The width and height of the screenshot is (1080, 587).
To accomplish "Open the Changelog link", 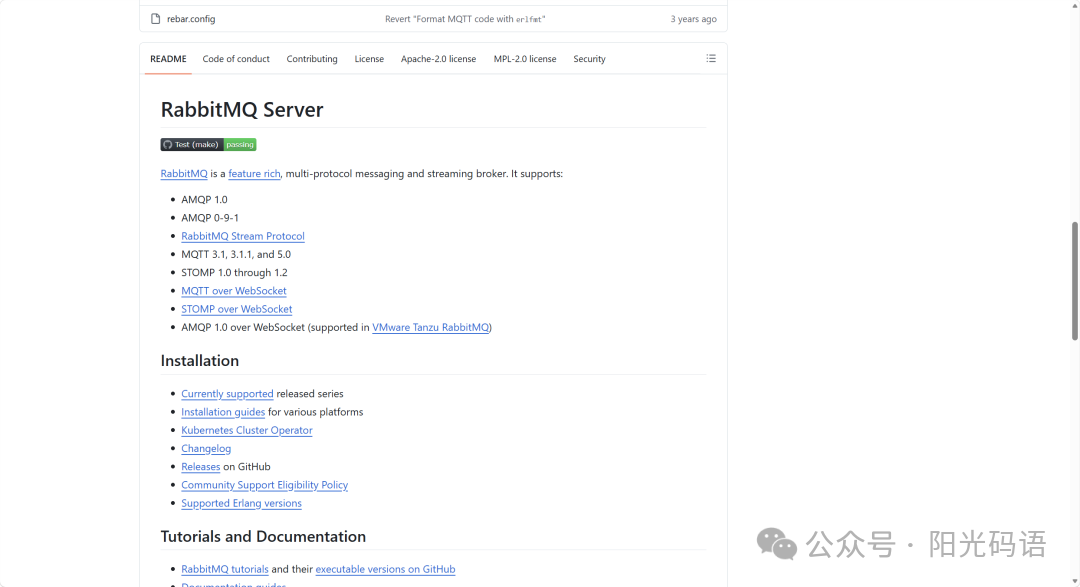I will pos(206,448).
